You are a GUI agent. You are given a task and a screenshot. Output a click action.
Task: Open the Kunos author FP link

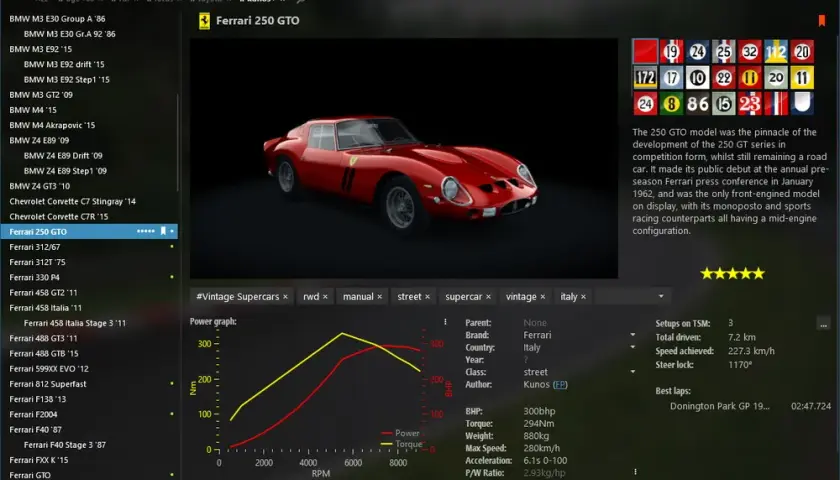(x=560, y=385)
